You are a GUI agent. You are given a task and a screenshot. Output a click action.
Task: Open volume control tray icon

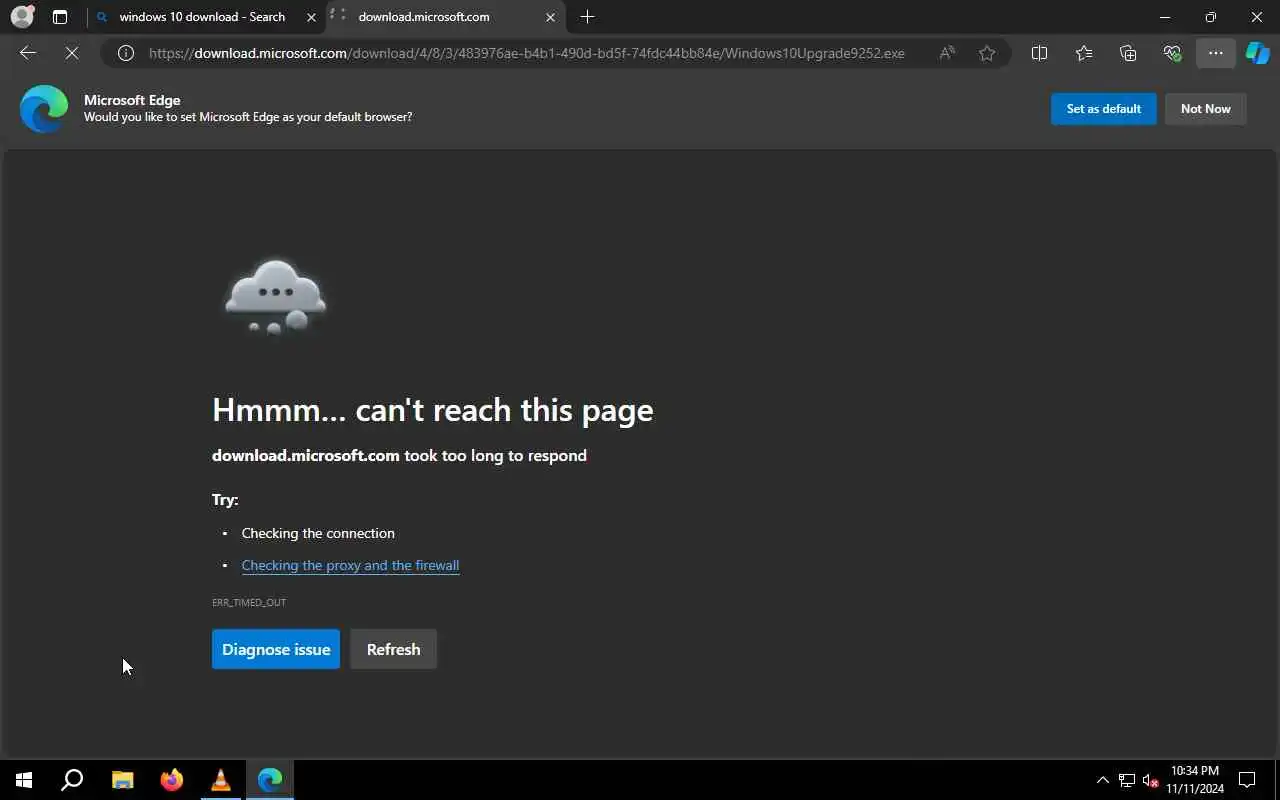pos(1150,780)
